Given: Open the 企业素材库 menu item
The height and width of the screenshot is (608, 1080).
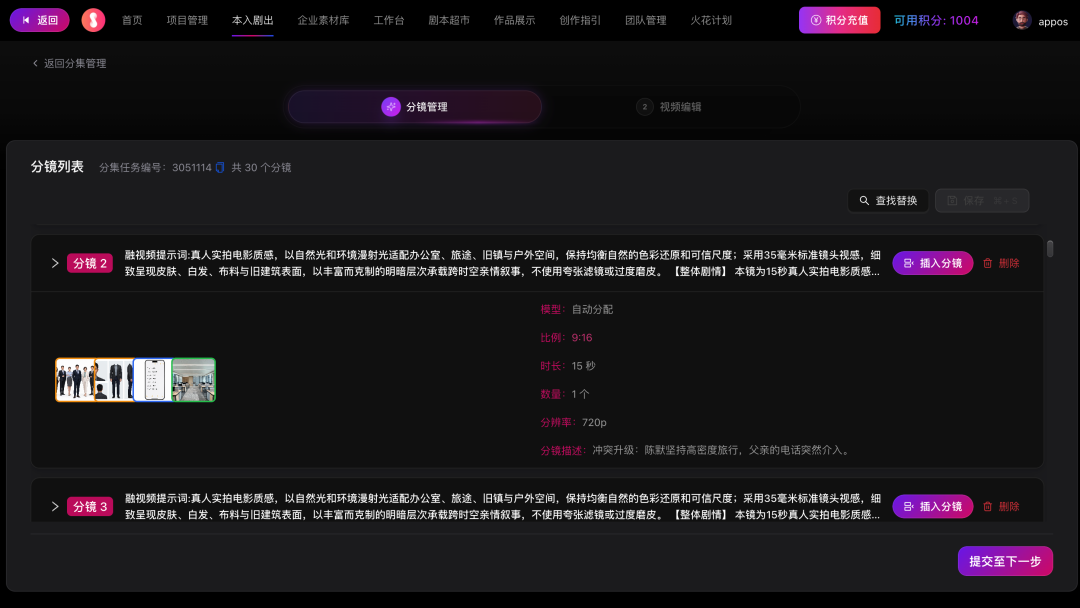Looking at the screenshot, I should [x=323, y=20].
